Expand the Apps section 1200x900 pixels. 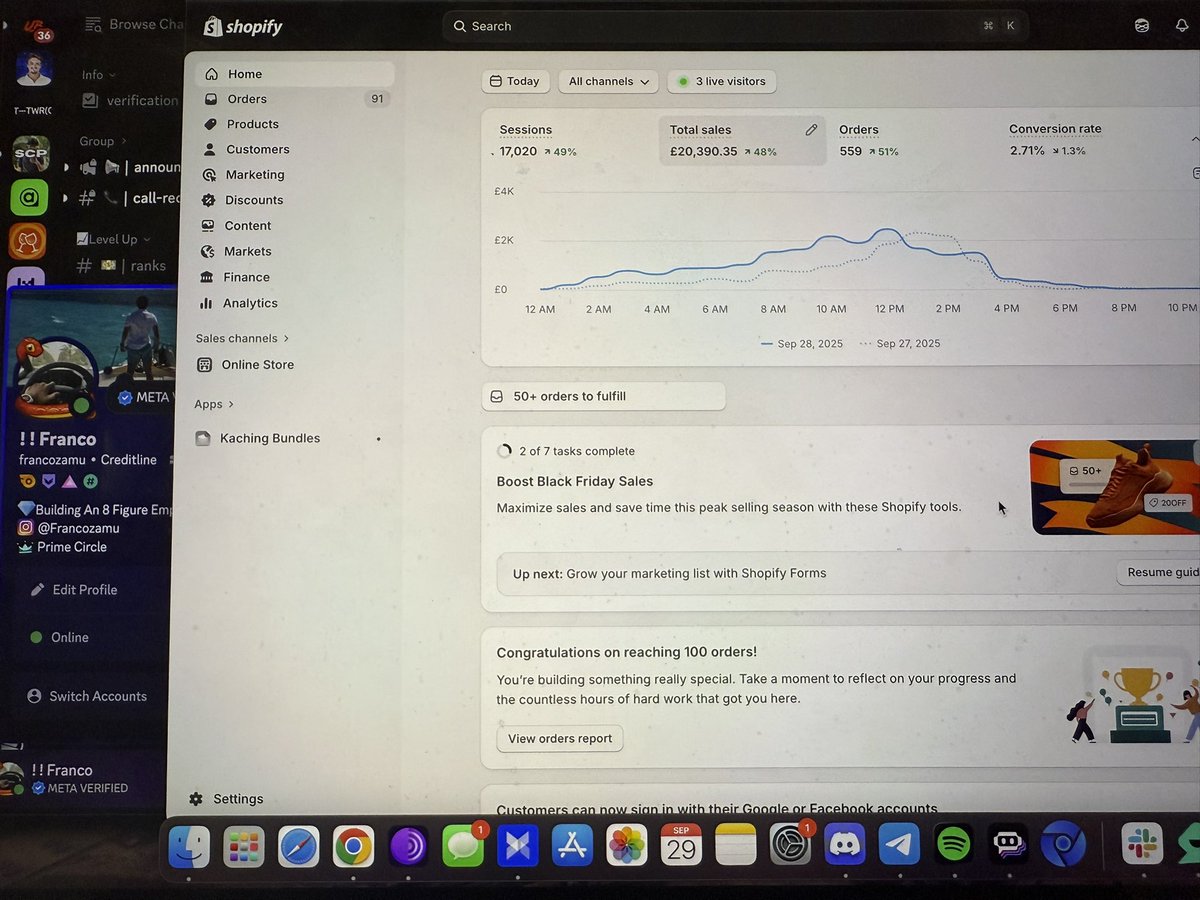click(214, 404)
